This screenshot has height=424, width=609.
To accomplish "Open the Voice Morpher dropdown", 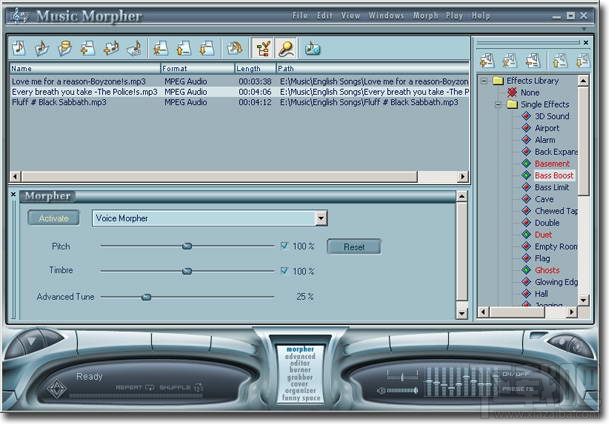I will tap(321, 218).
